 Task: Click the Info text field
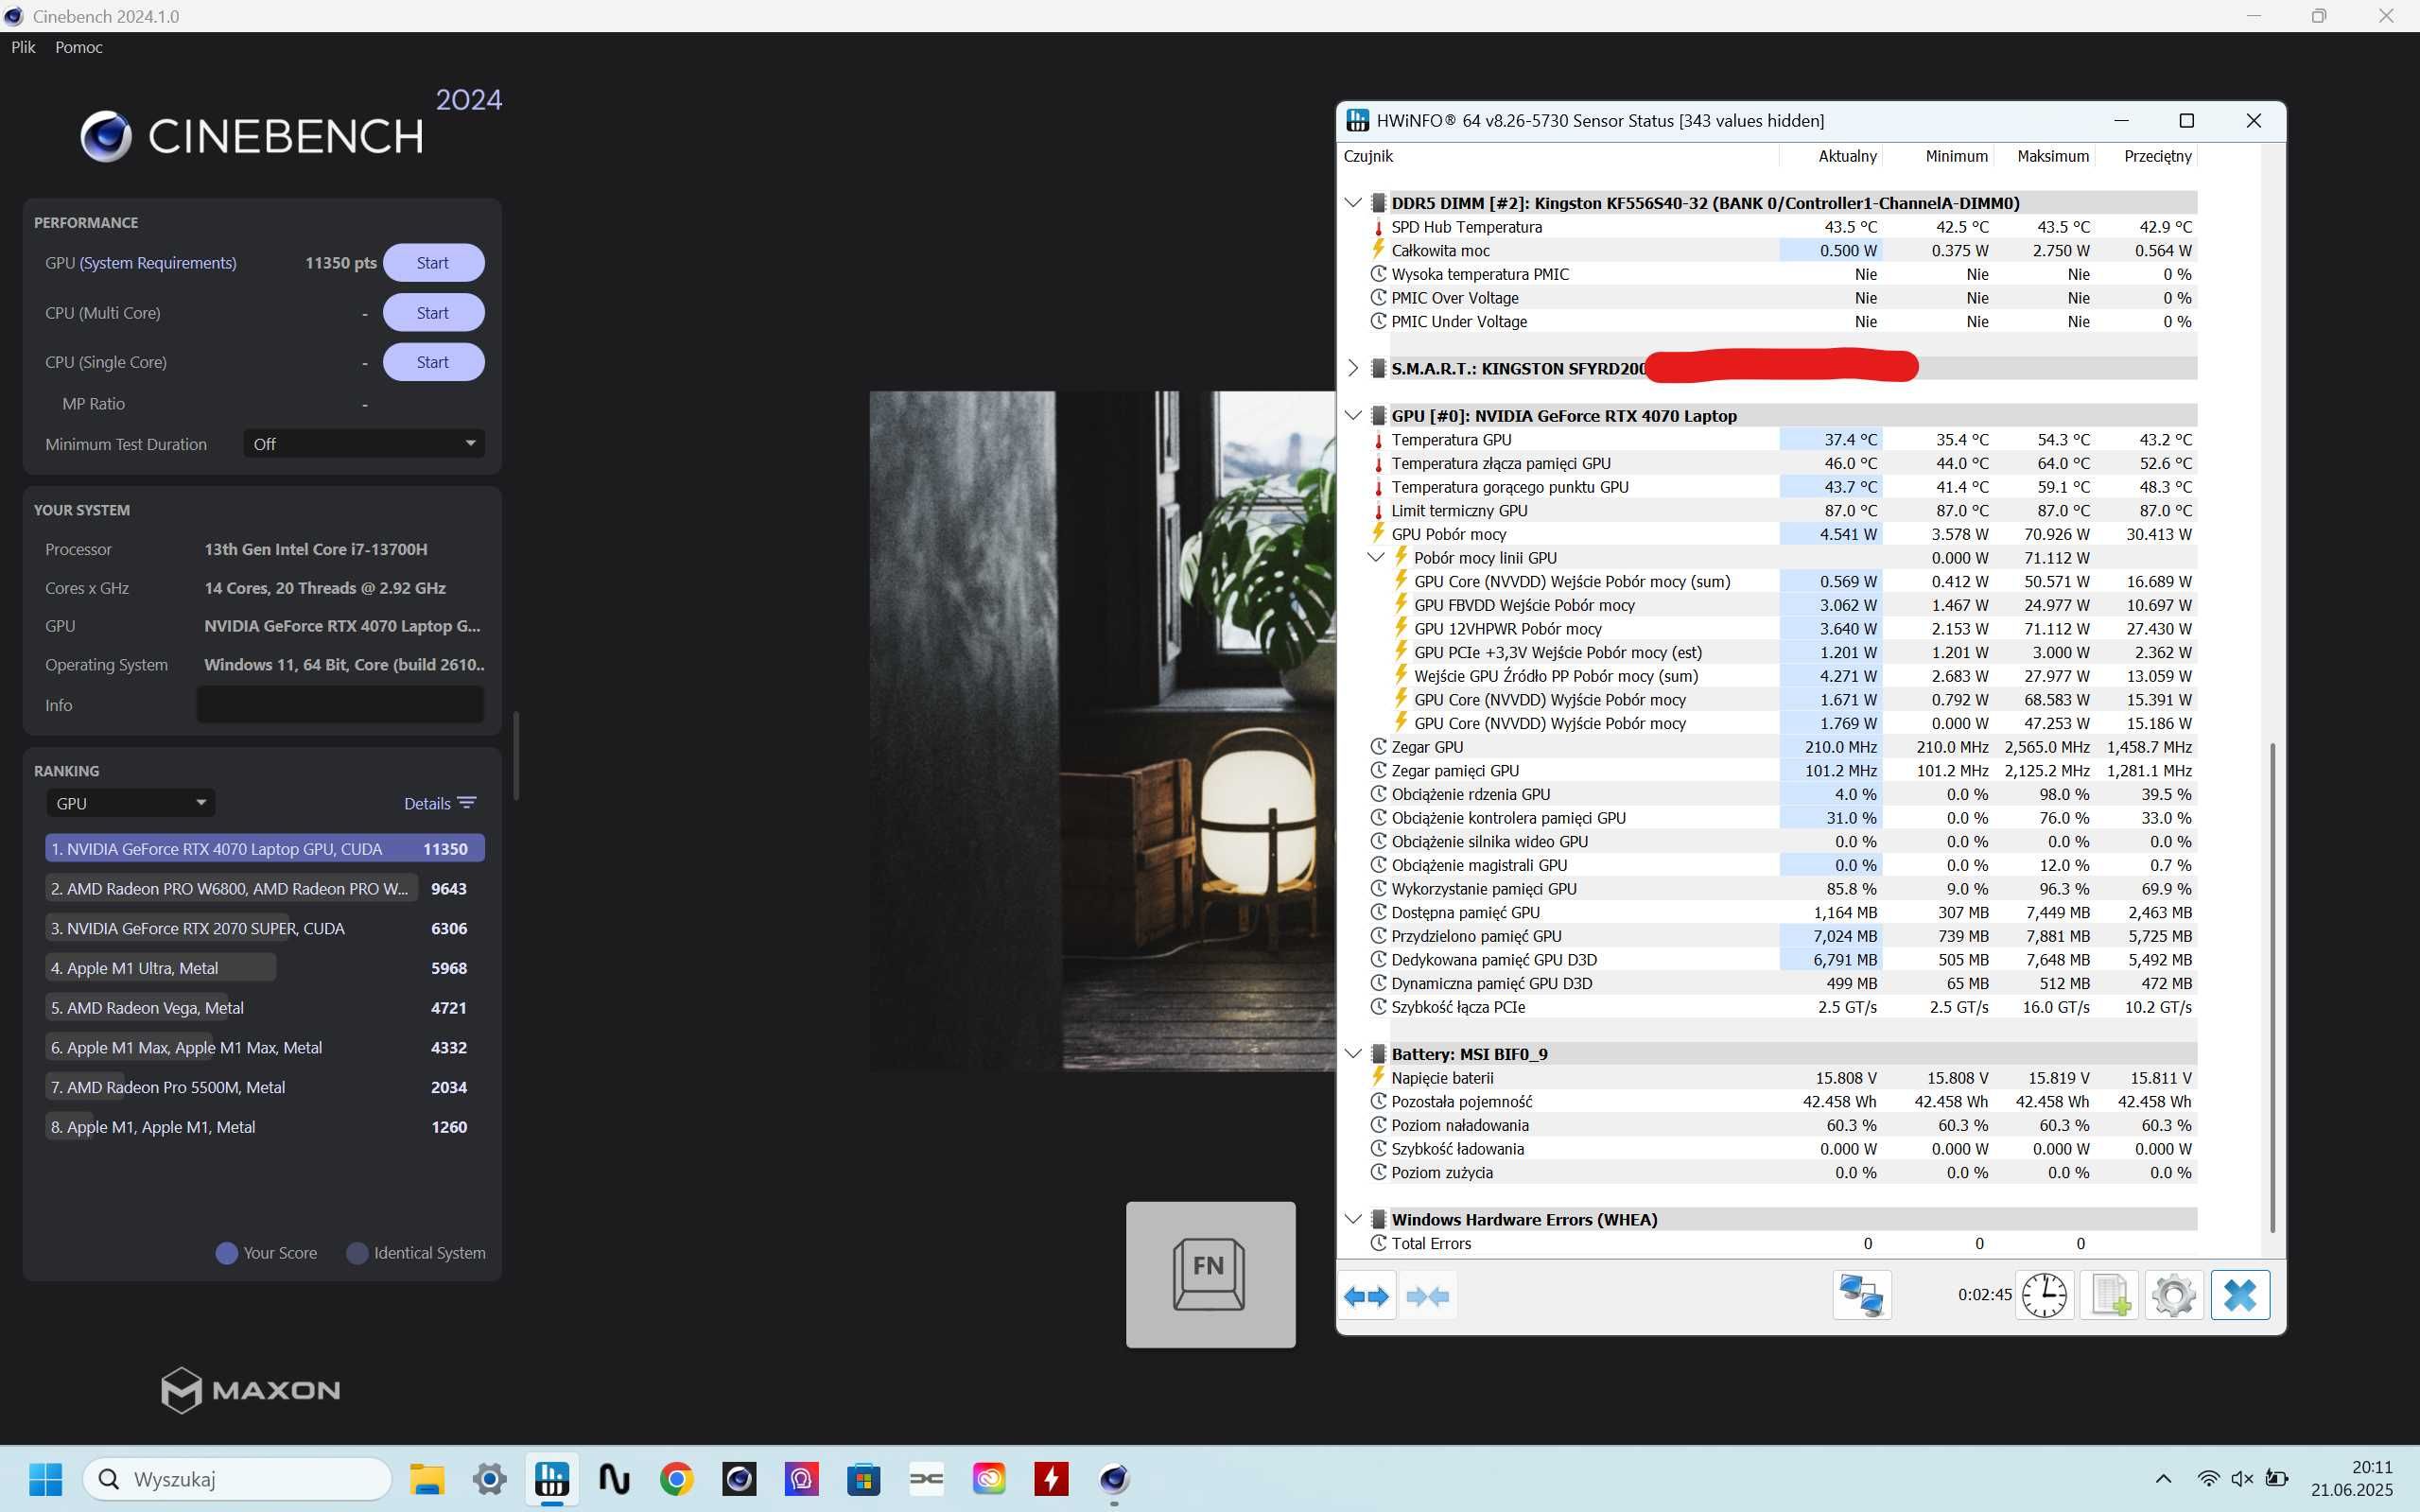[340, 705]
